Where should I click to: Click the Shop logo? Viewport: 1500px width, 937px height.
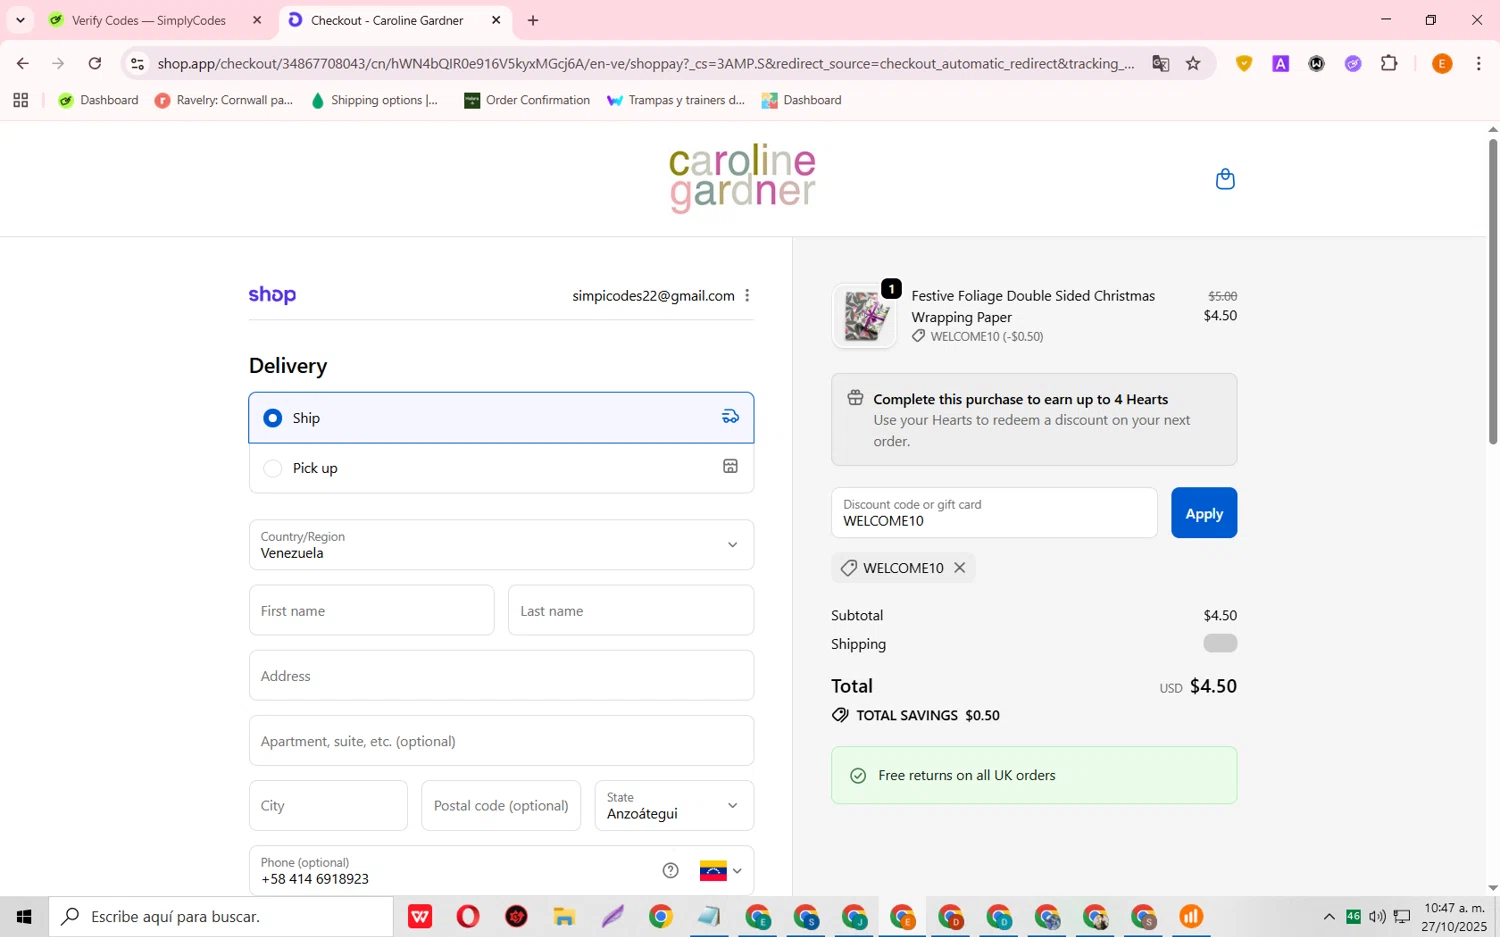click(x=272, y=295)
